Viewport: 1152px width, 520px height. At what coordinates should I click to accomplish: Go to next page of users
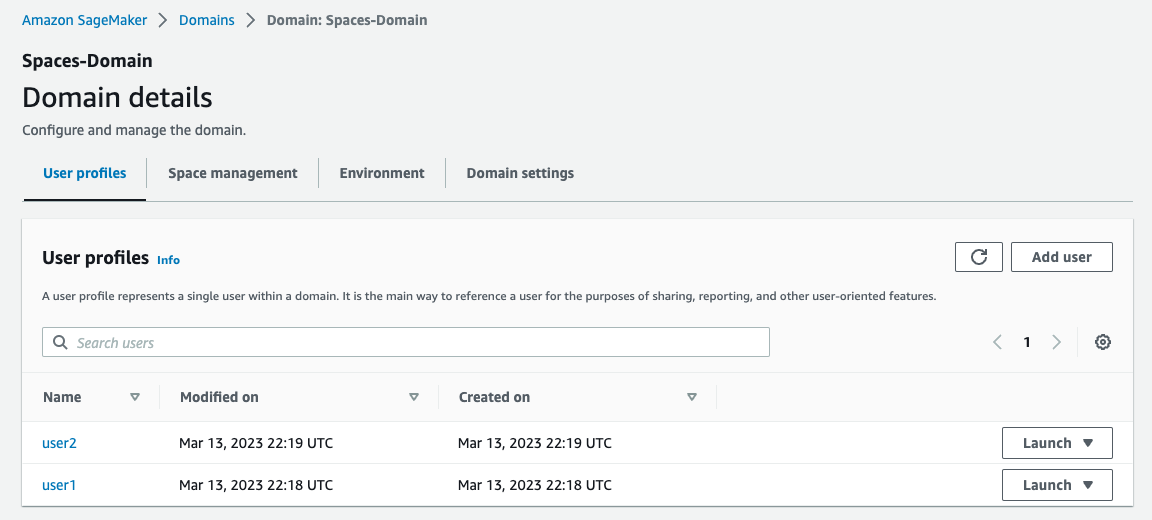pos(1056,342)
